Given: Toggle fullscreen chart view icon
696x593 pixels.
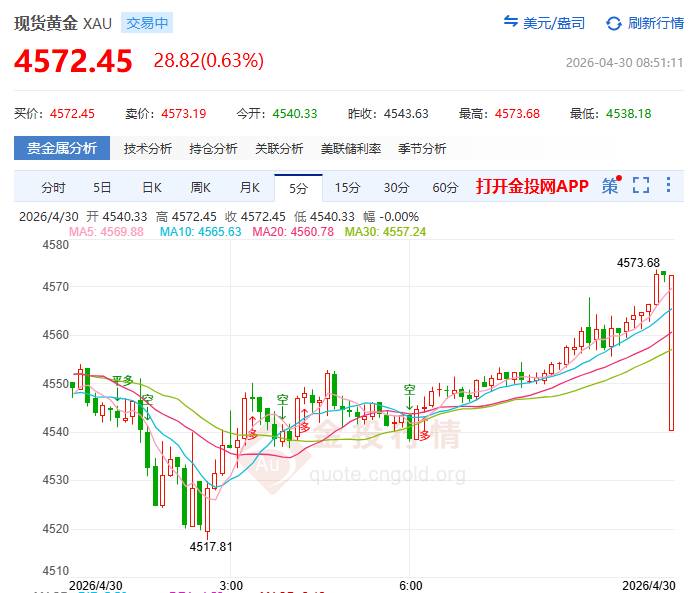Looking at the screenshot, I should coord(641,185).
